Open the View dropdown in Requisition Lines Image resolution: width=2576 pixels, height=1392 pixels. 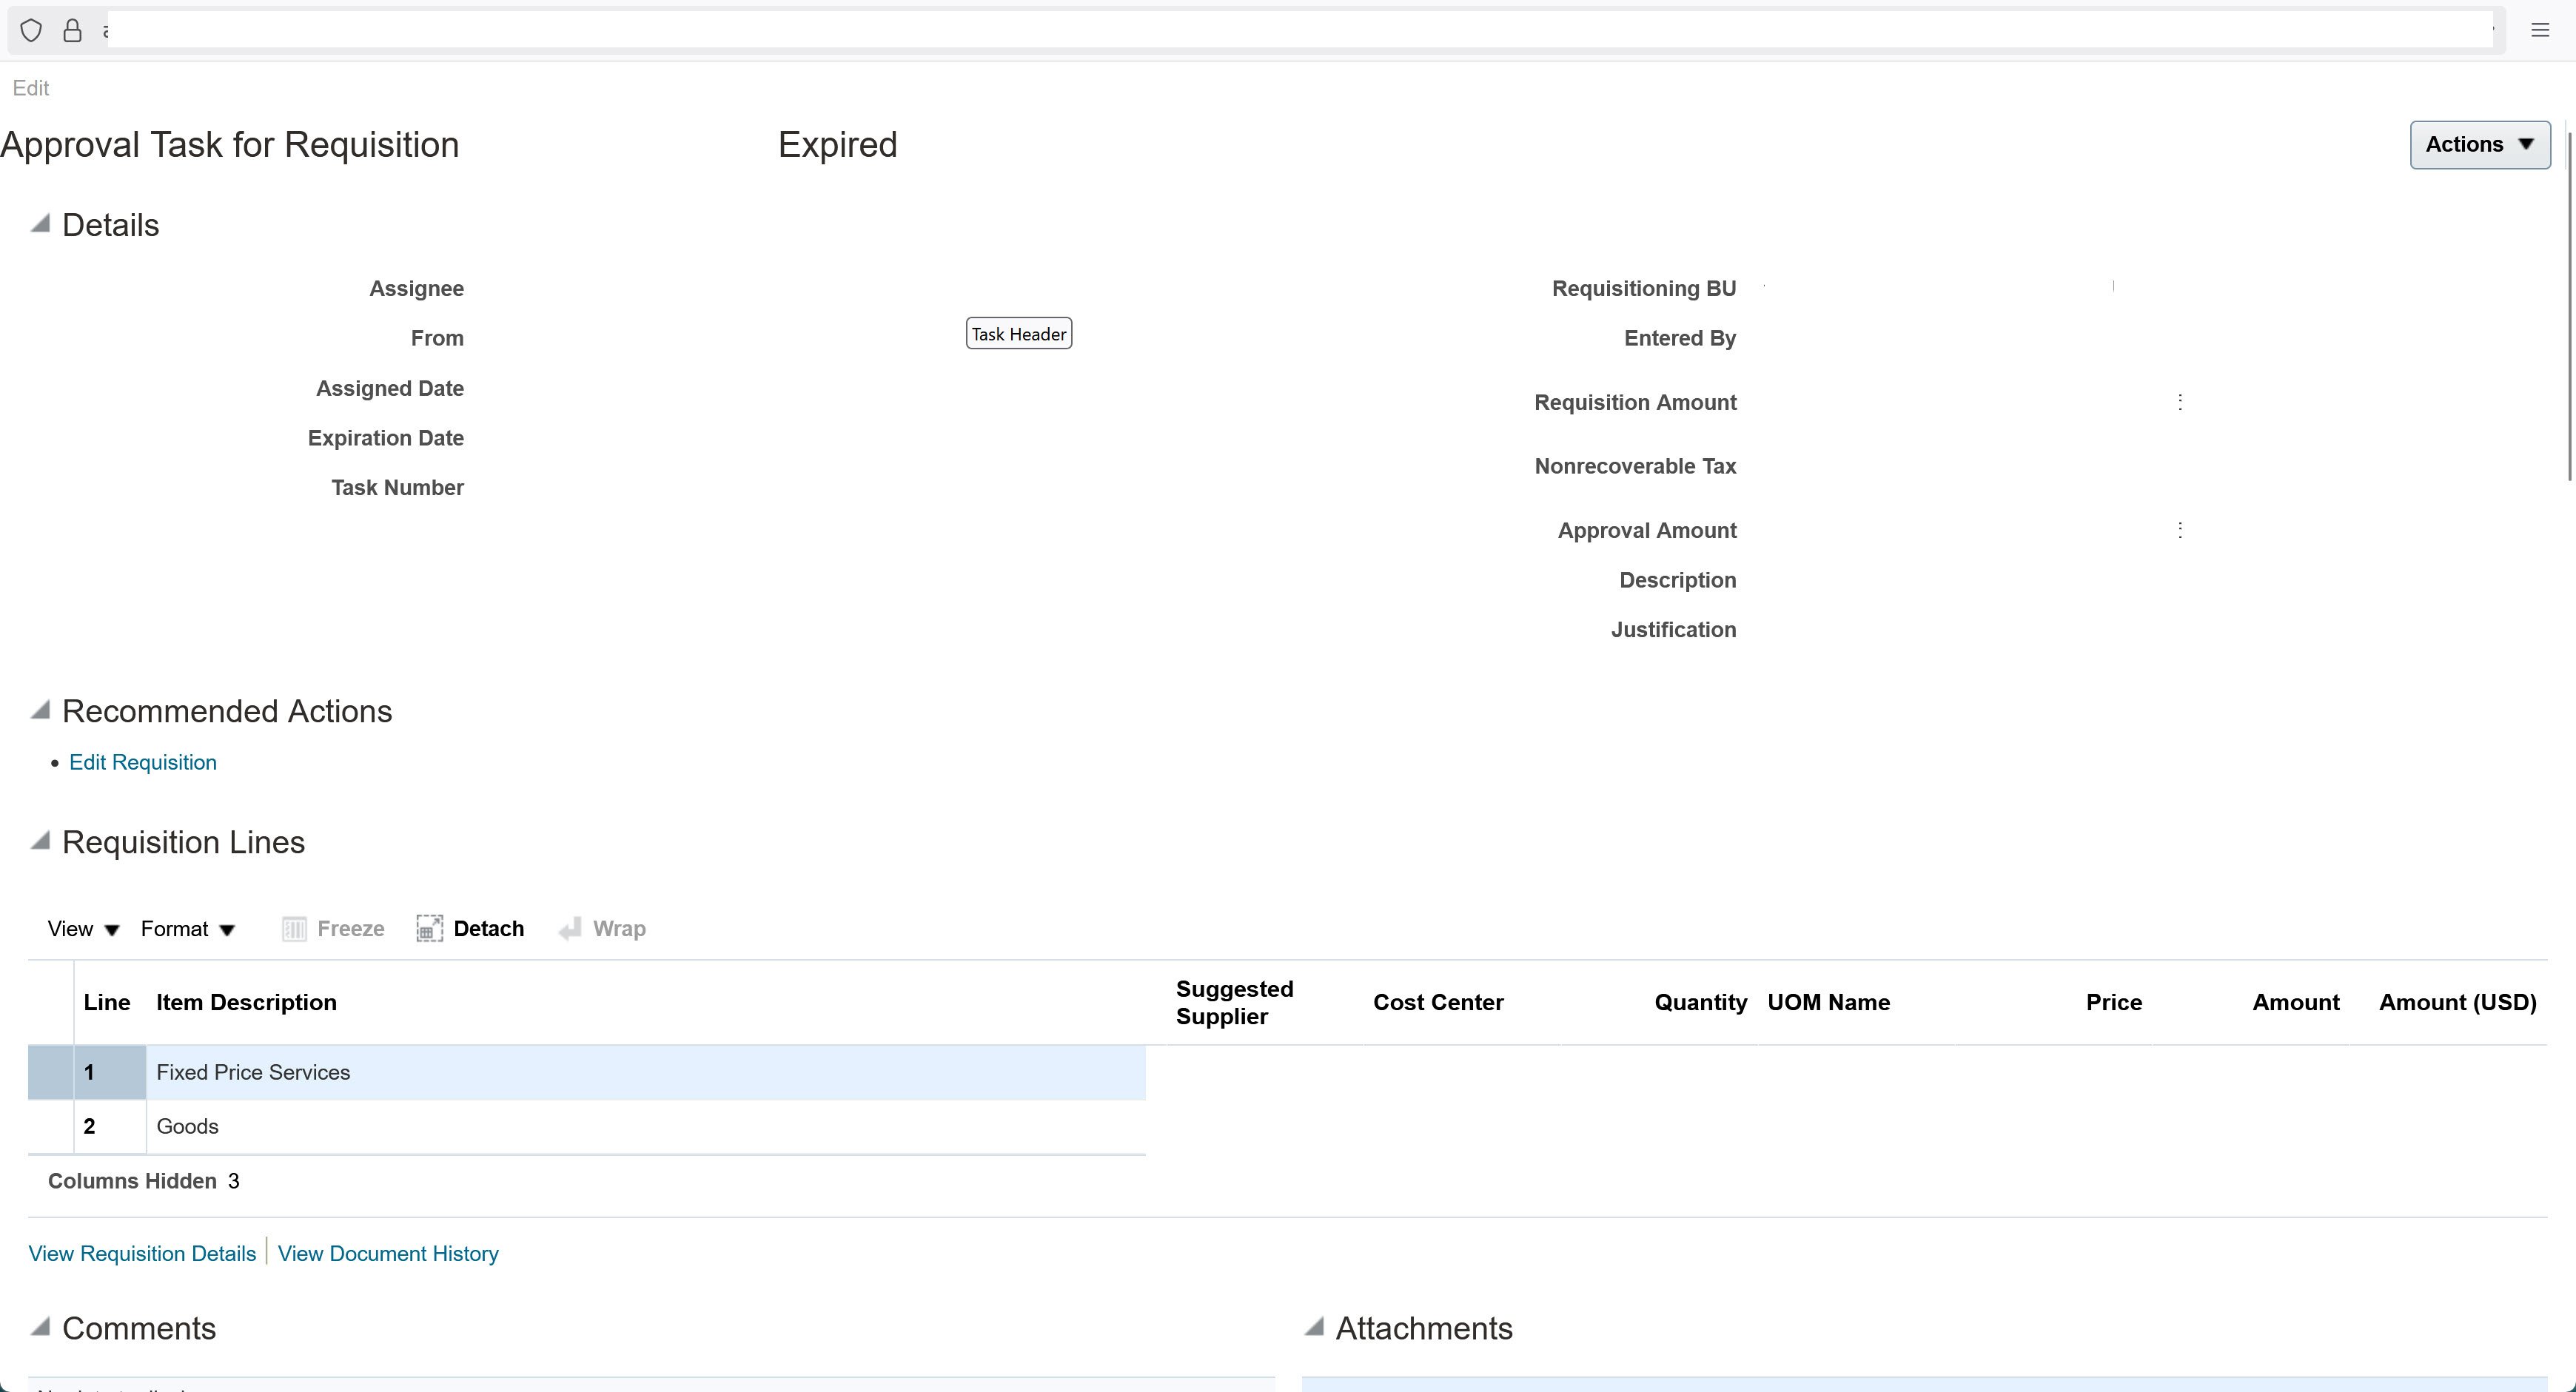tap(82, 928)
